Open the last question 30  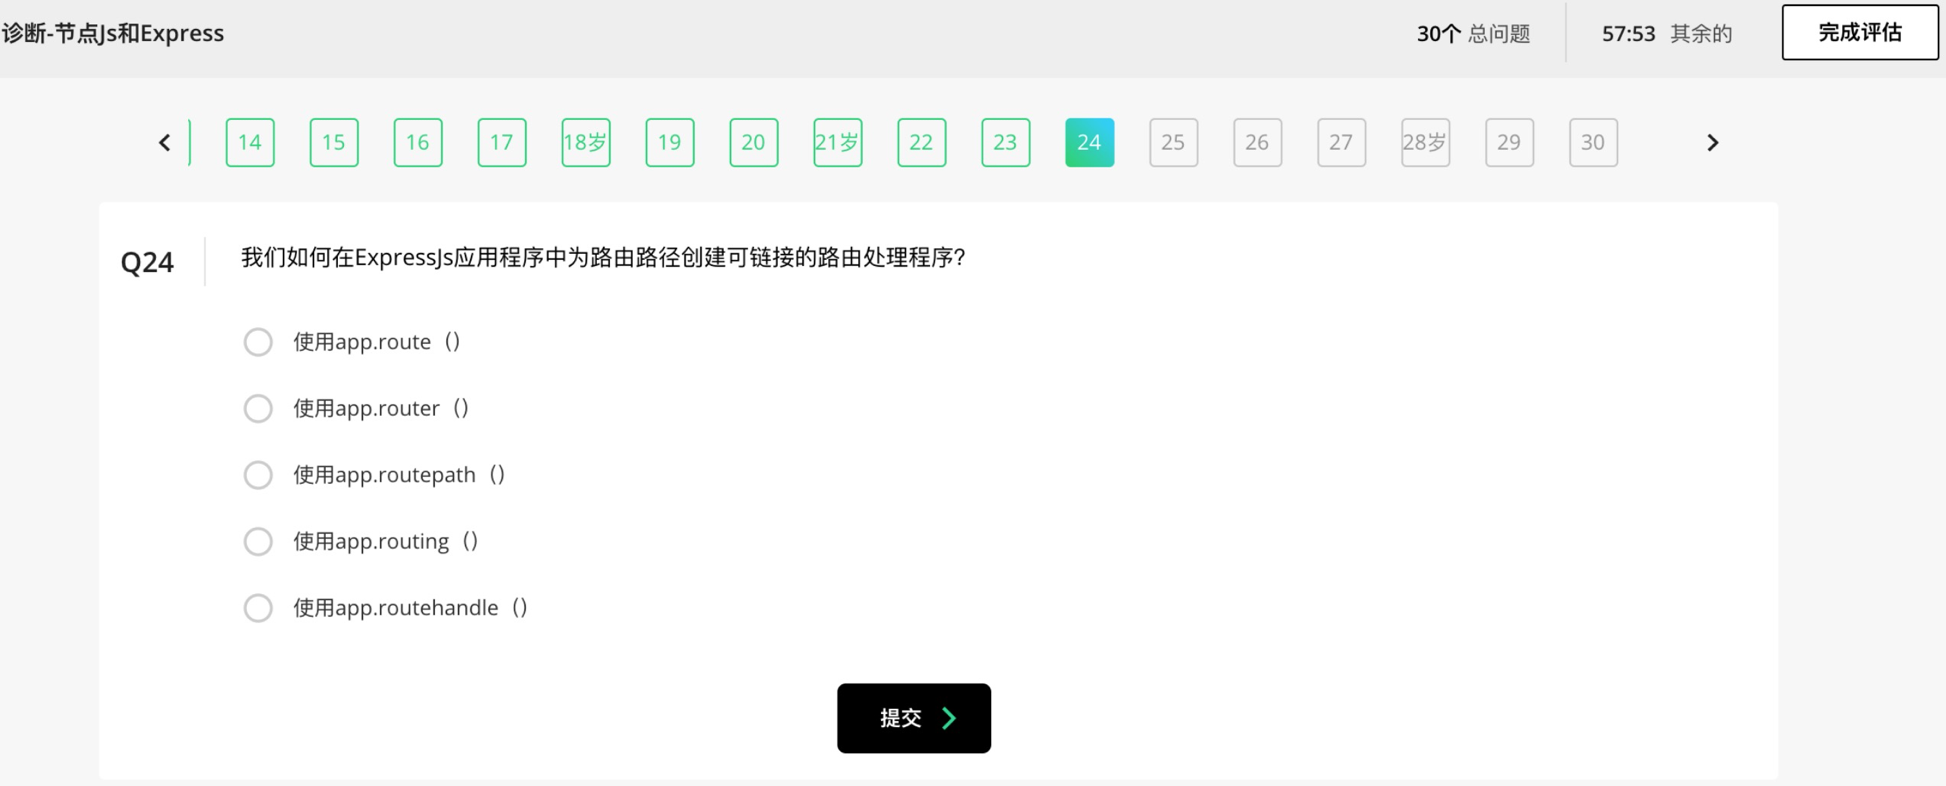1593,143
